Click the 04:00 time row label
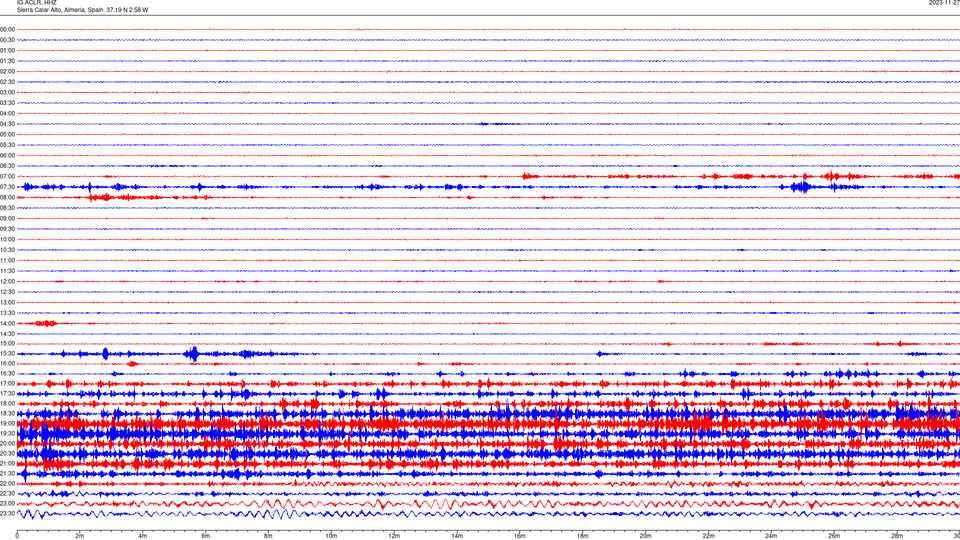 coord(7,113)
